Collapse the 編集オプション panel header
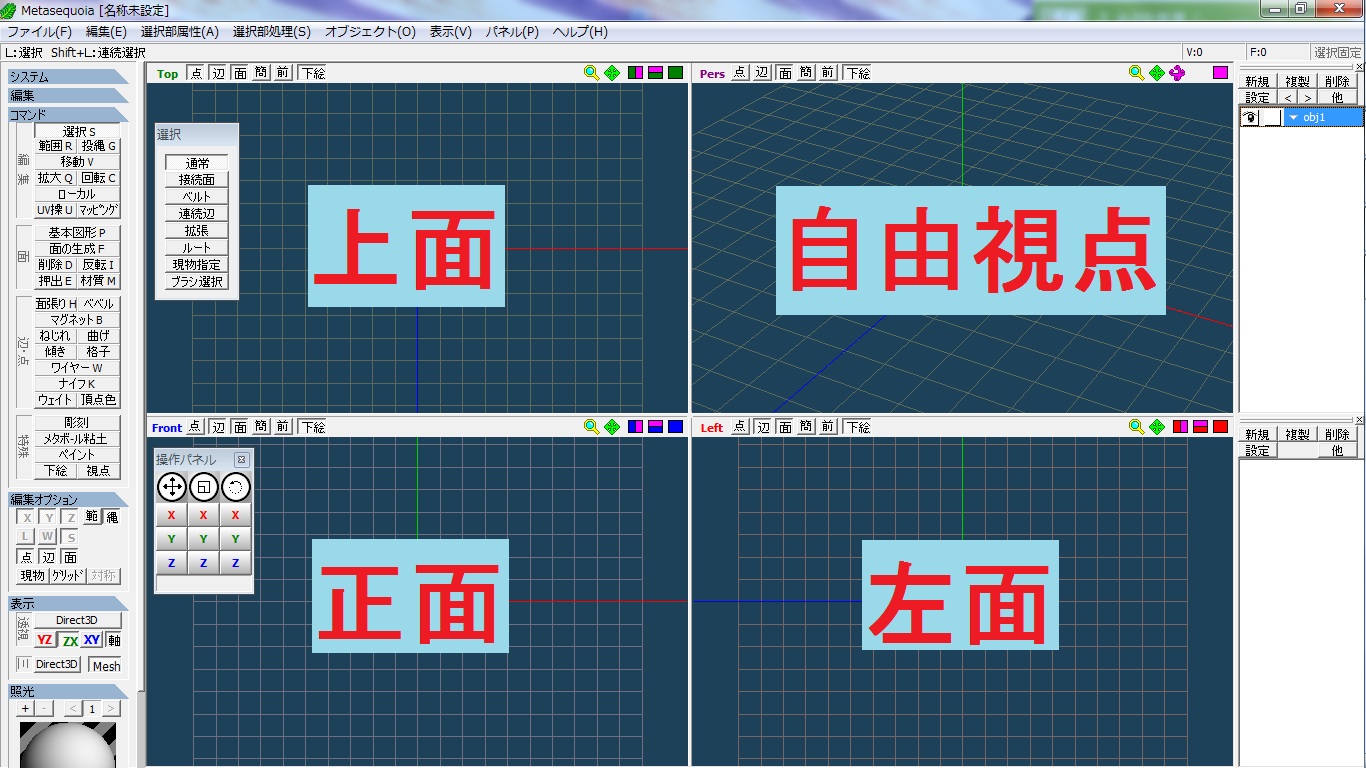1366x768 pixels. [x=69, y=500]
